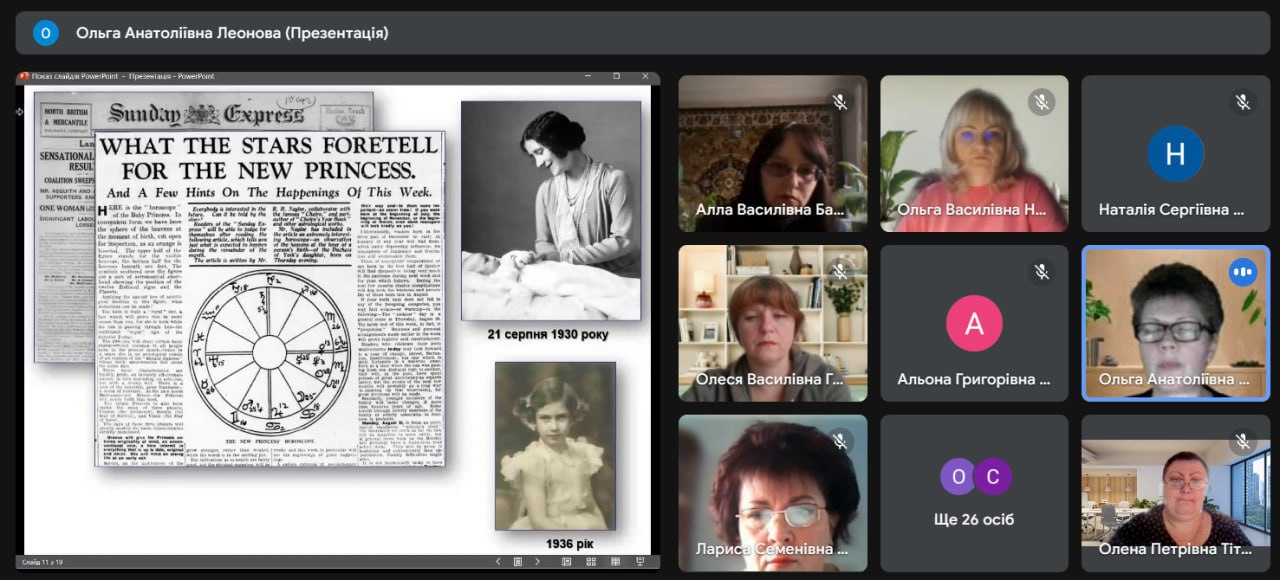Click the blue 'H' avatar of Наталія Сергіївна
The image size is (1280, 580).
coord(1176,153)
